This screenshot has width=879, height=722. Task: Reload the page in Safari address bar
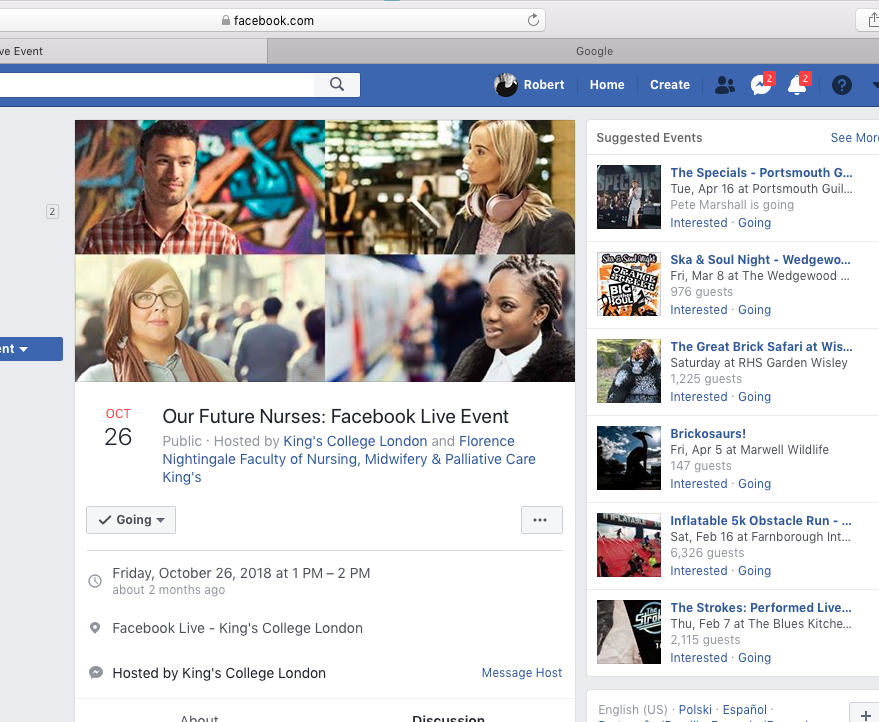click(533, 20)
